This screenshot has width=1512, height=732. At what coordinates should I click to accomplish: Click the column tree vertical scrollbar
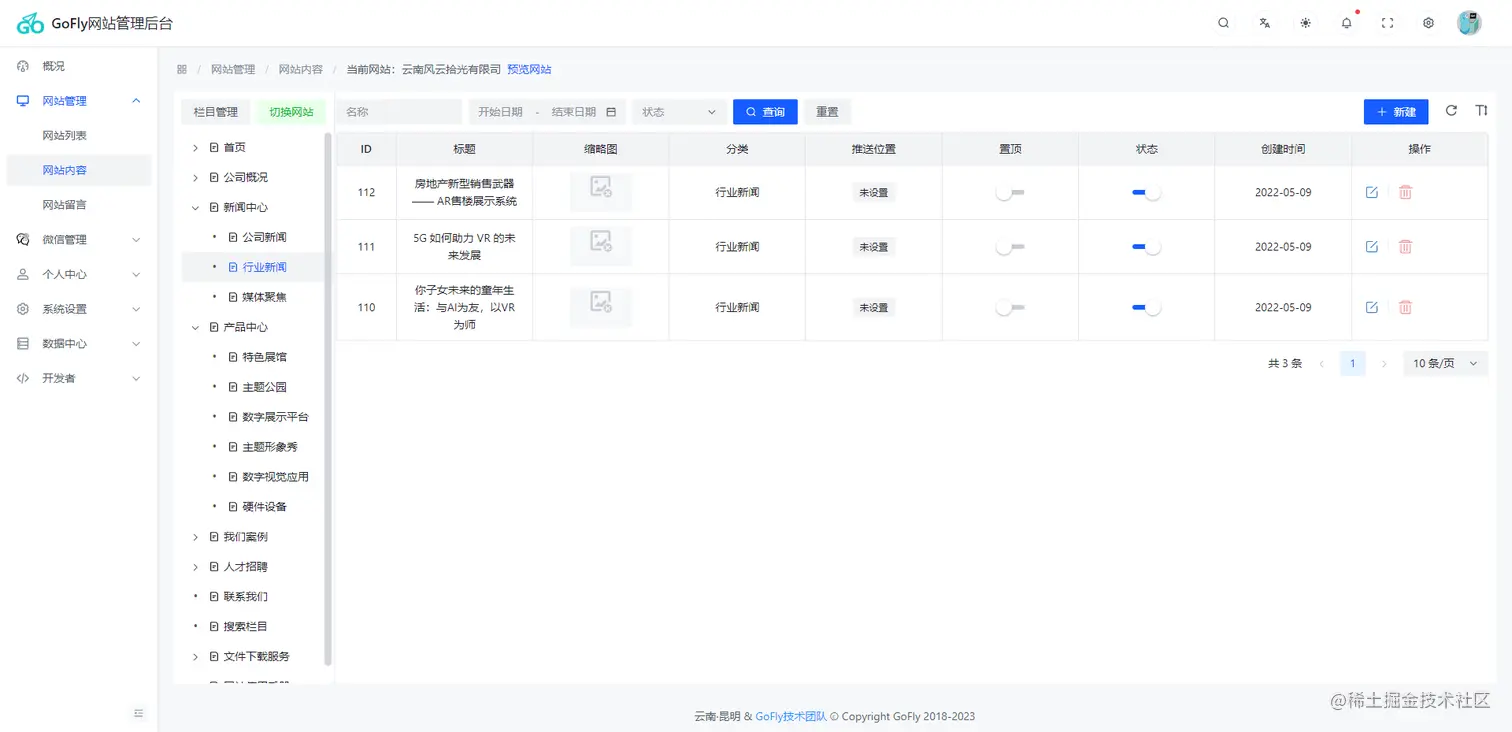pos(328,400)
